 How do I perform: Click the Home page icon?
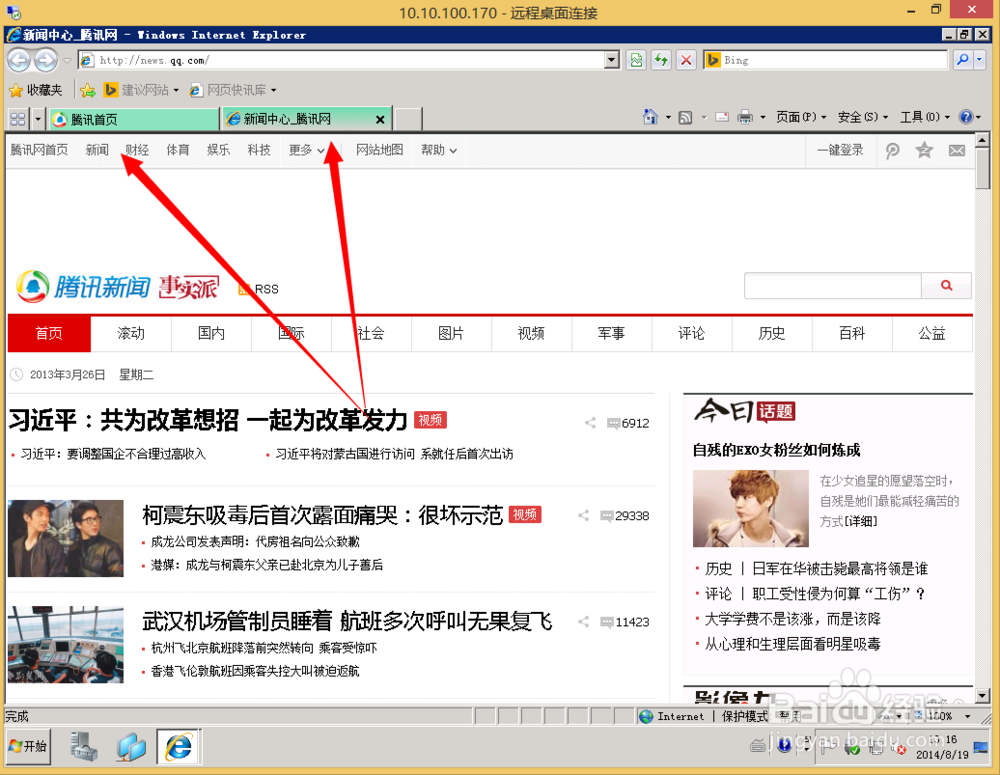pyautogui.click(x=651, y=117)
